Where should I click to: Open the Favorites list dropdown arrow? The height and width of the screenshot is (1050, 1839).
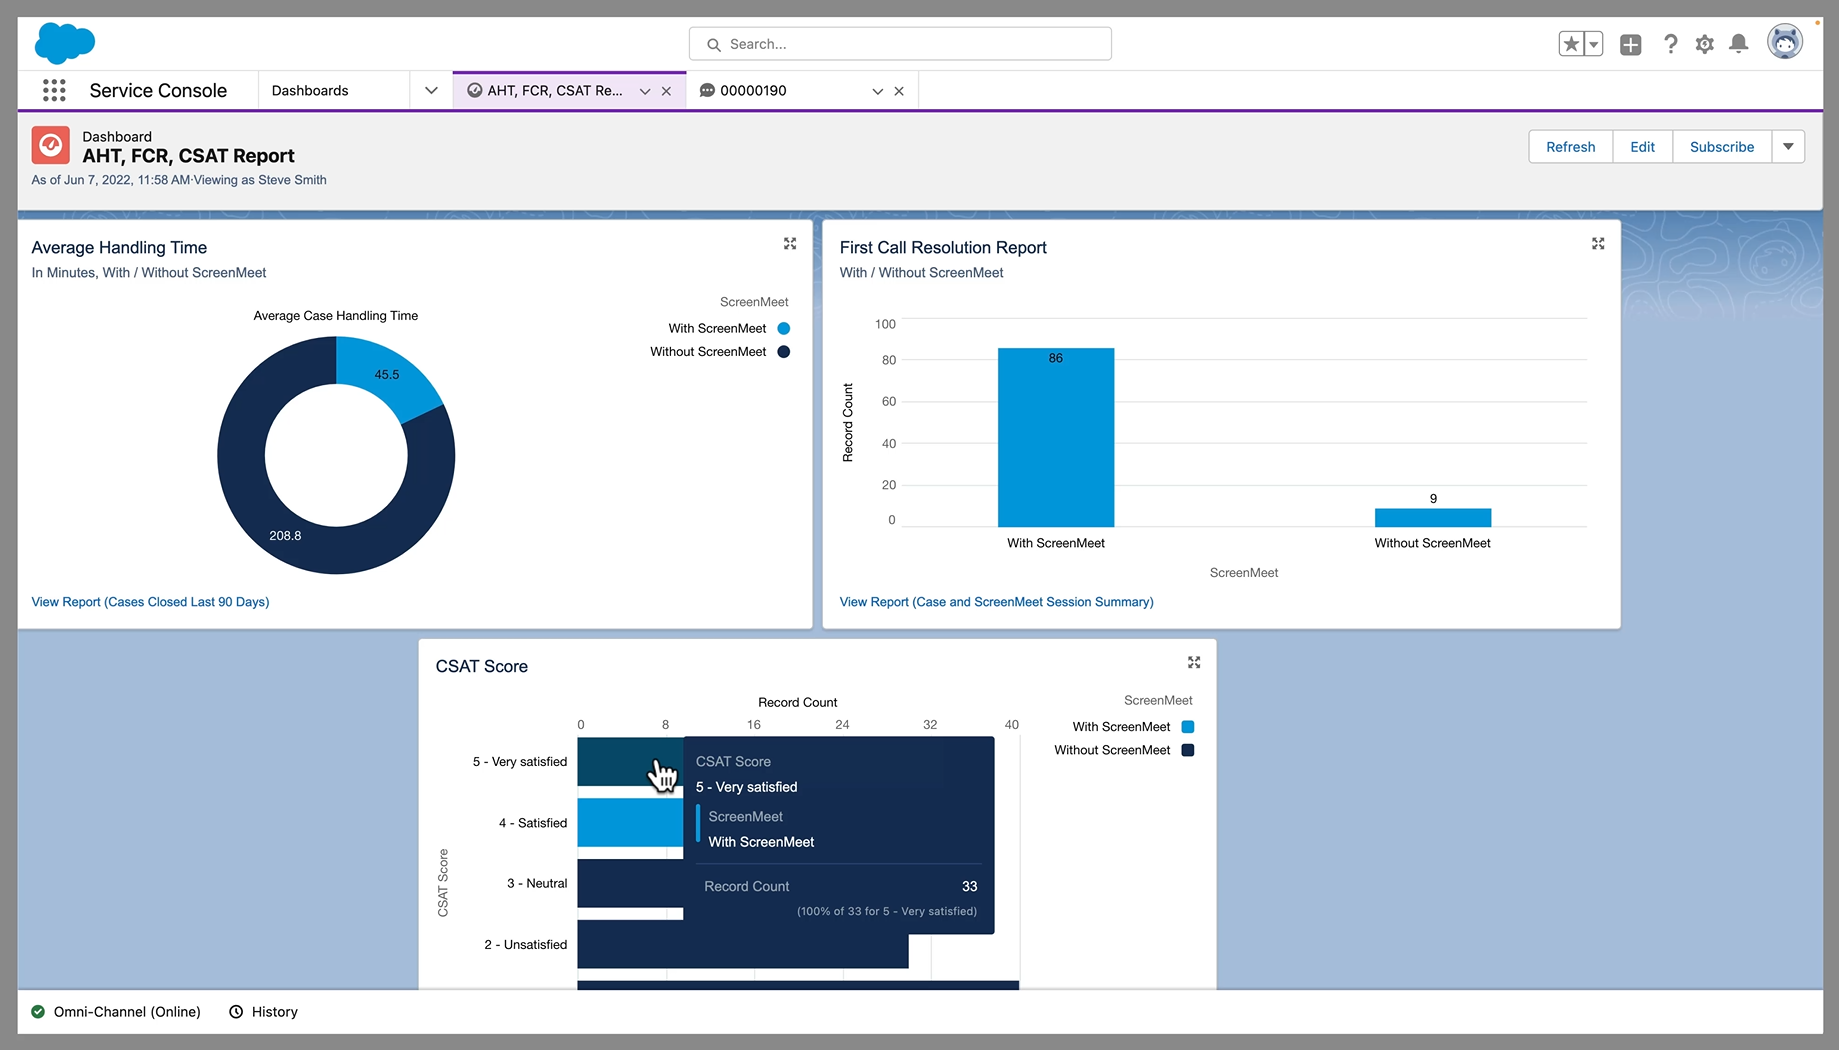tap(1594, 44)
